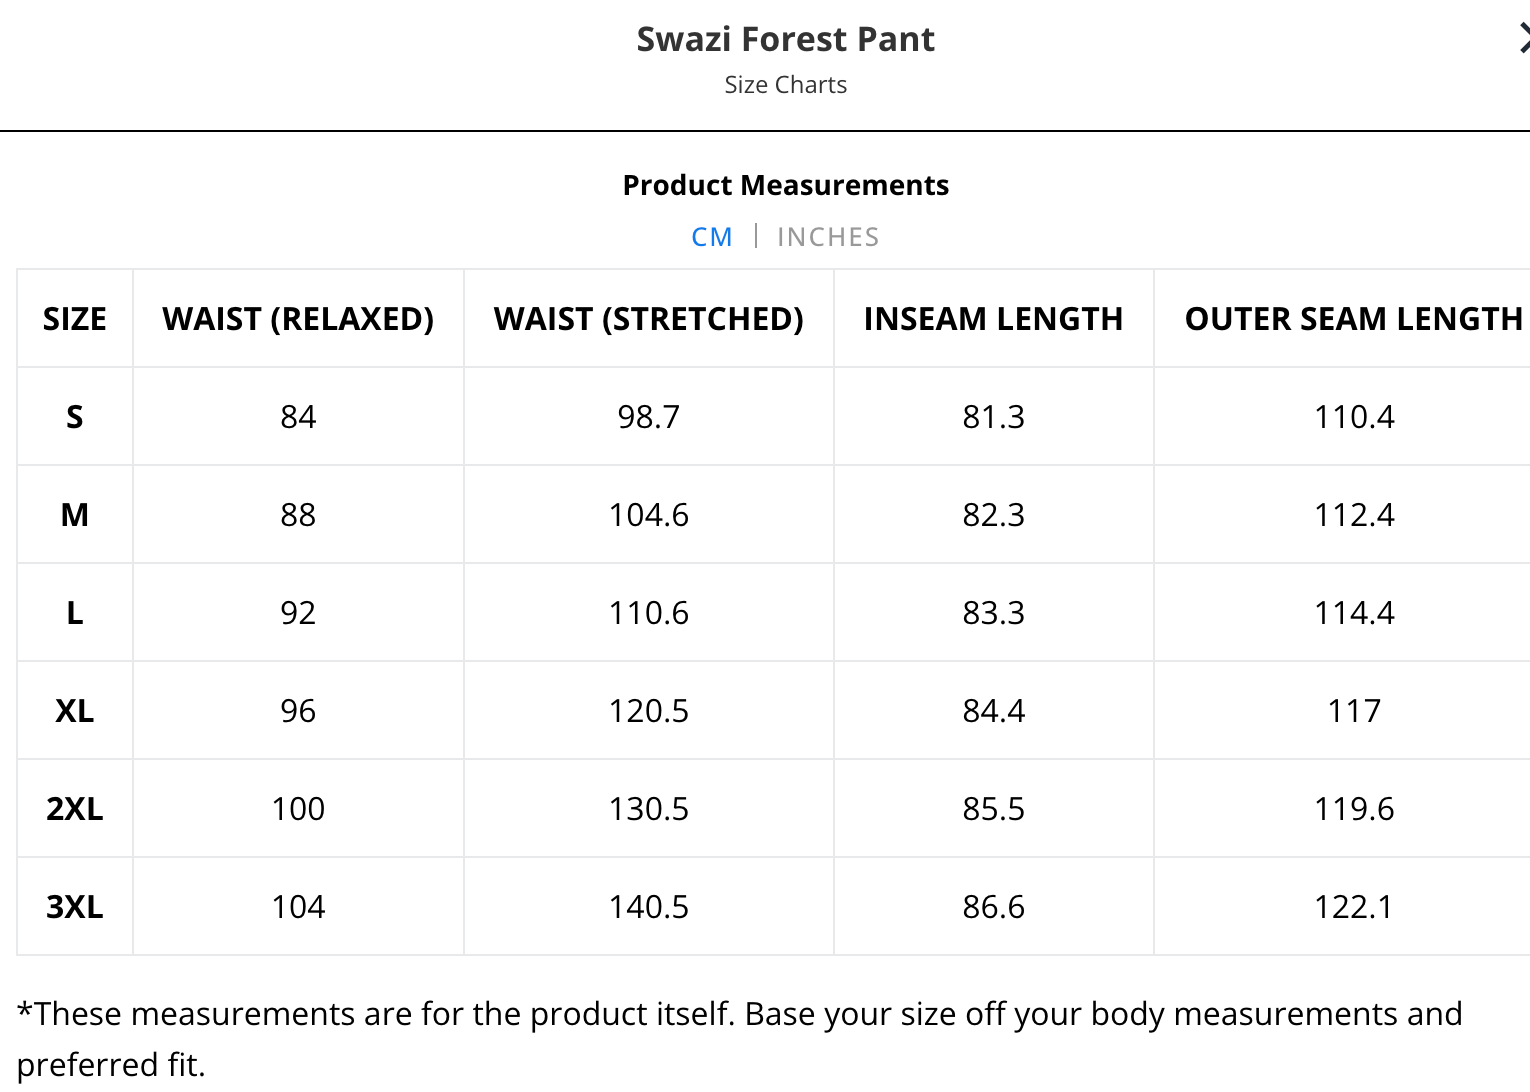Select the XL size row label

point(75,711)
